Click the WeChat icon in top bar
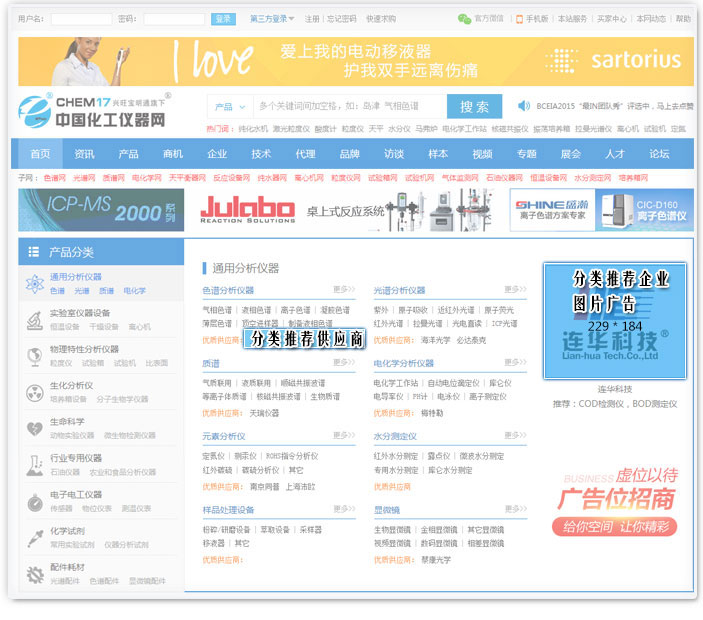 tap(464, 18)
